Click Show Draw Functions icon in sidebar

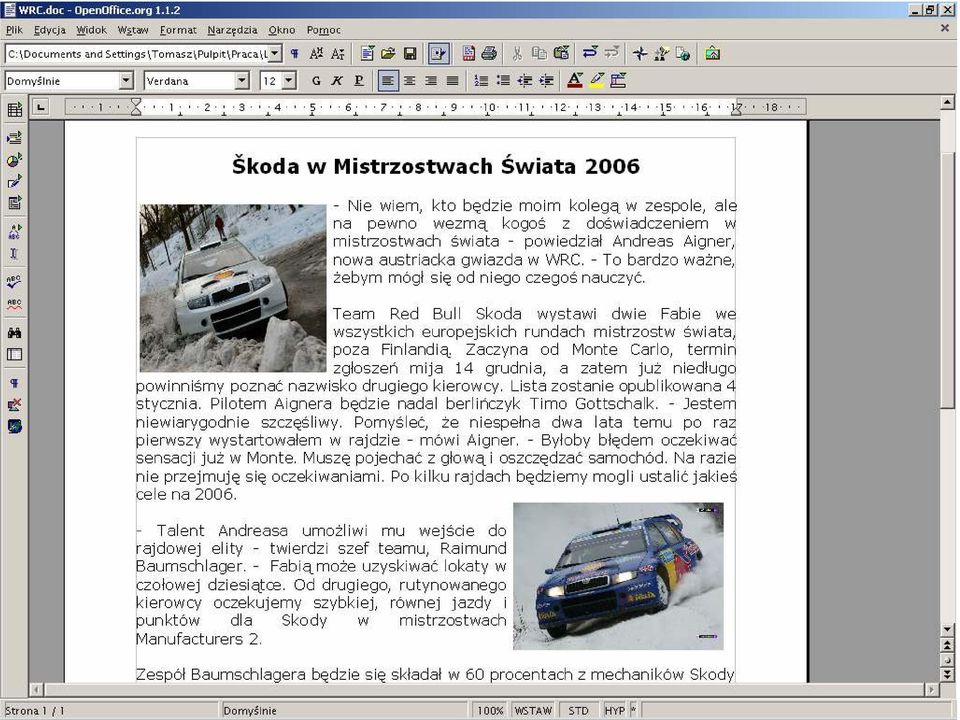(x=15, y=181)
